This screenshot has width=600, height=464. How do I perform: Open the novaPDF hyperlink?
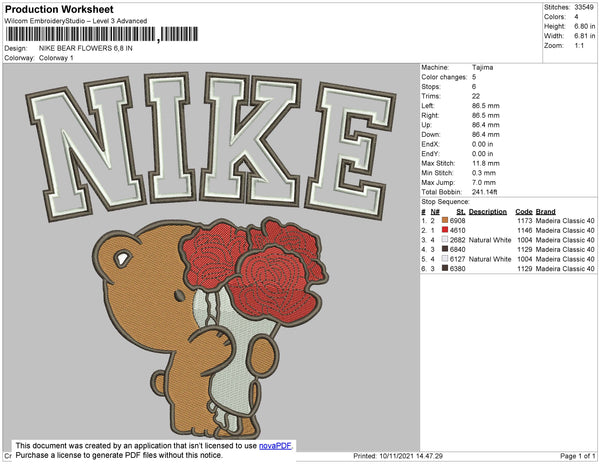point(275,446)
